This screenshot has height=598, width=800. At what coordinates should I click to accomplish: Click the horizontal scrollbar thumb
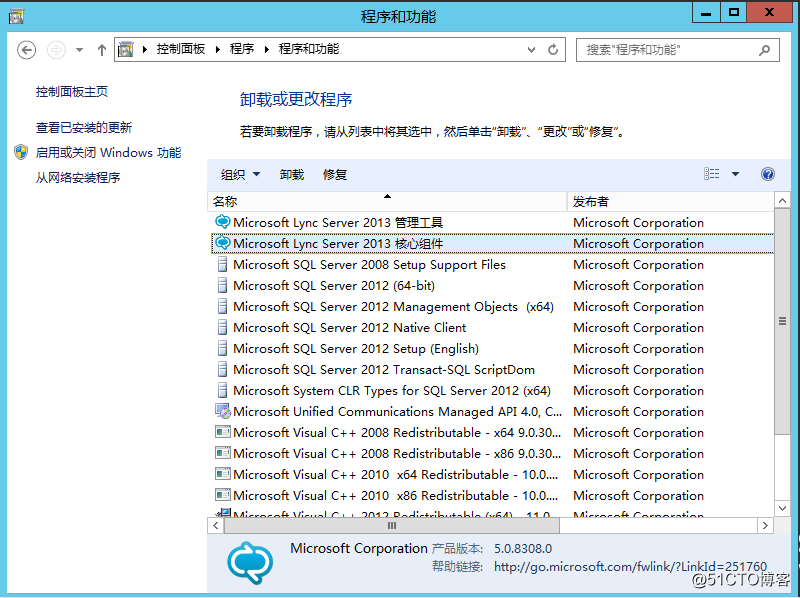click(x=392, y=526)
